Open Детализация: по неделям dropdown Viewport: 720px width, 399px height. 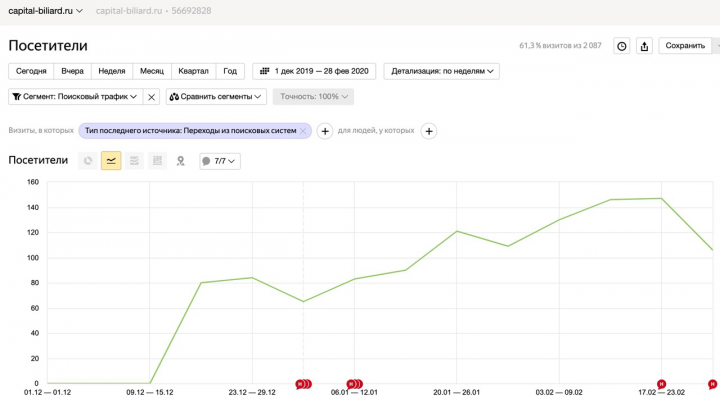tap(442, 71)
